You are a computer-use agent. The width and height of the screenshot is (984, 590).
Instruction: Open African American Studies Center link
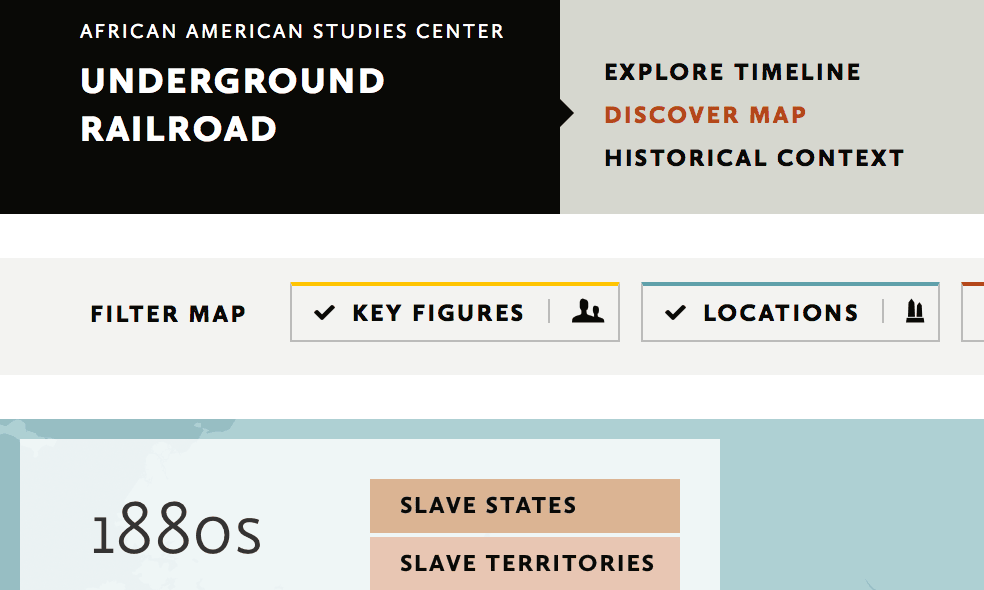[x=292, y=31]
